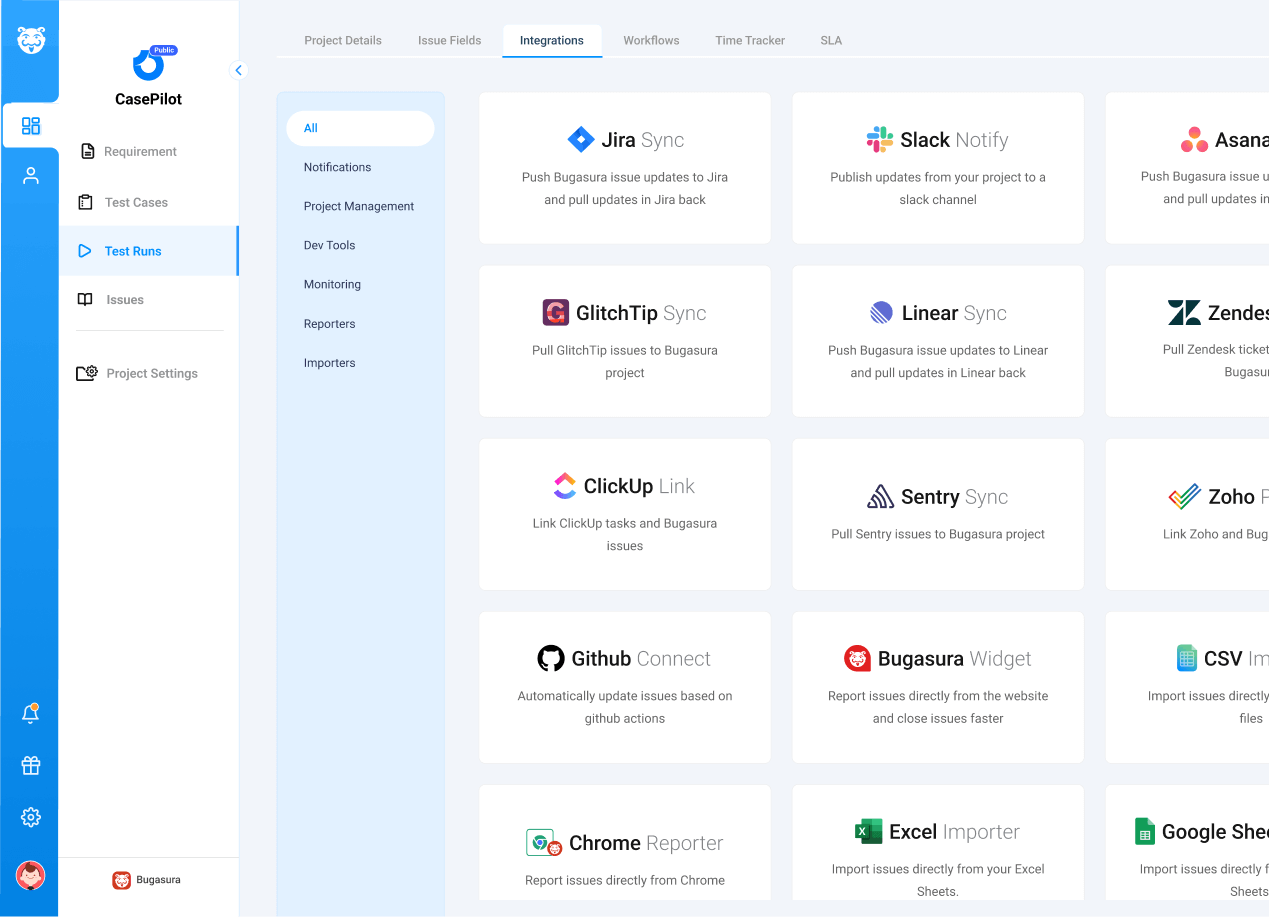Filter integrations by Reporters

329,324
